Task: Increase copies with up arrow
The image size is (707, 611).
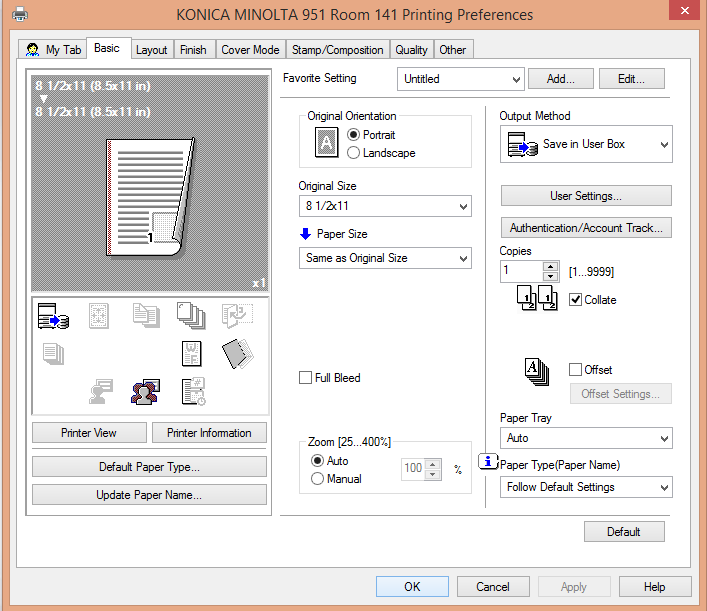Action: coord(551,266)
